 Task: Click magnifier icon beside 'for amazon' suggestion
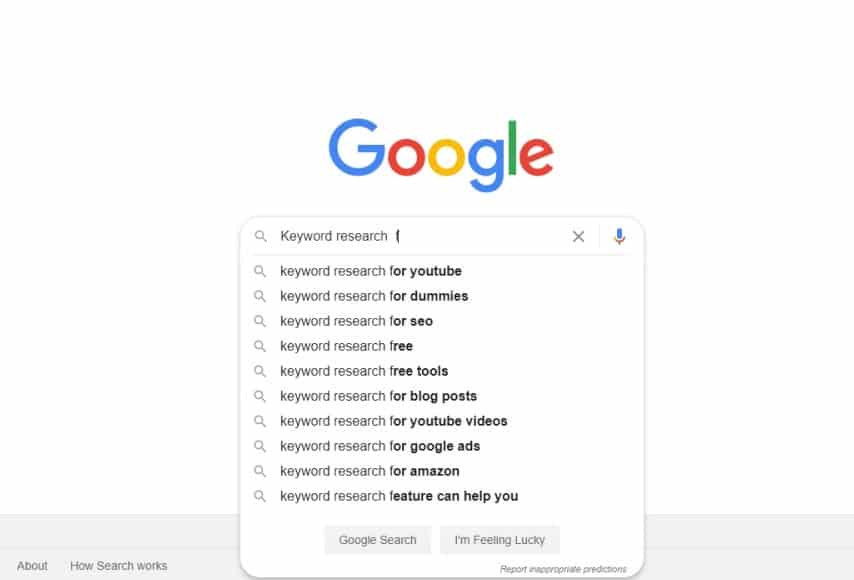pos(260,471)
